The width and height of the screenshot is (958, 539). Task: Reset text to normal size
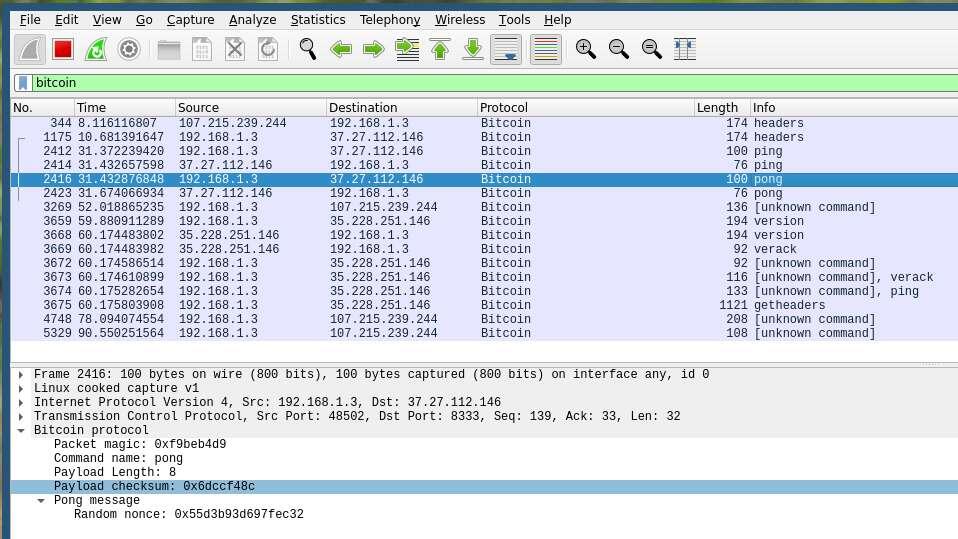click(x=651, y=50)
